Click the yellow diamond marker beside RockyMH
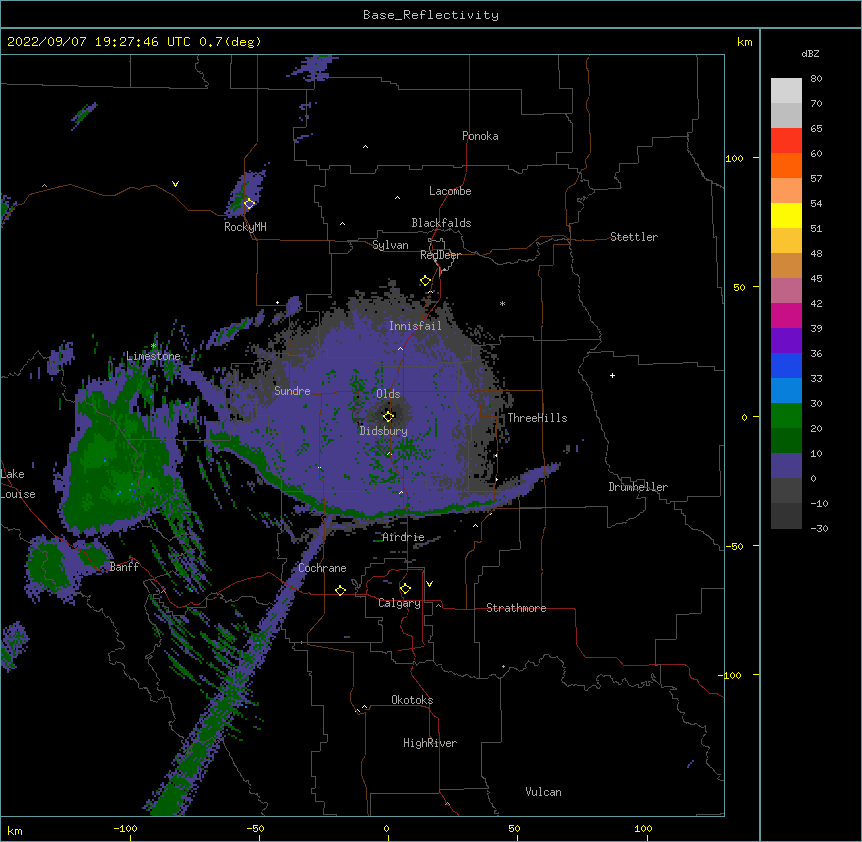Screen dimensions: 862x842 tap(249, 204)
